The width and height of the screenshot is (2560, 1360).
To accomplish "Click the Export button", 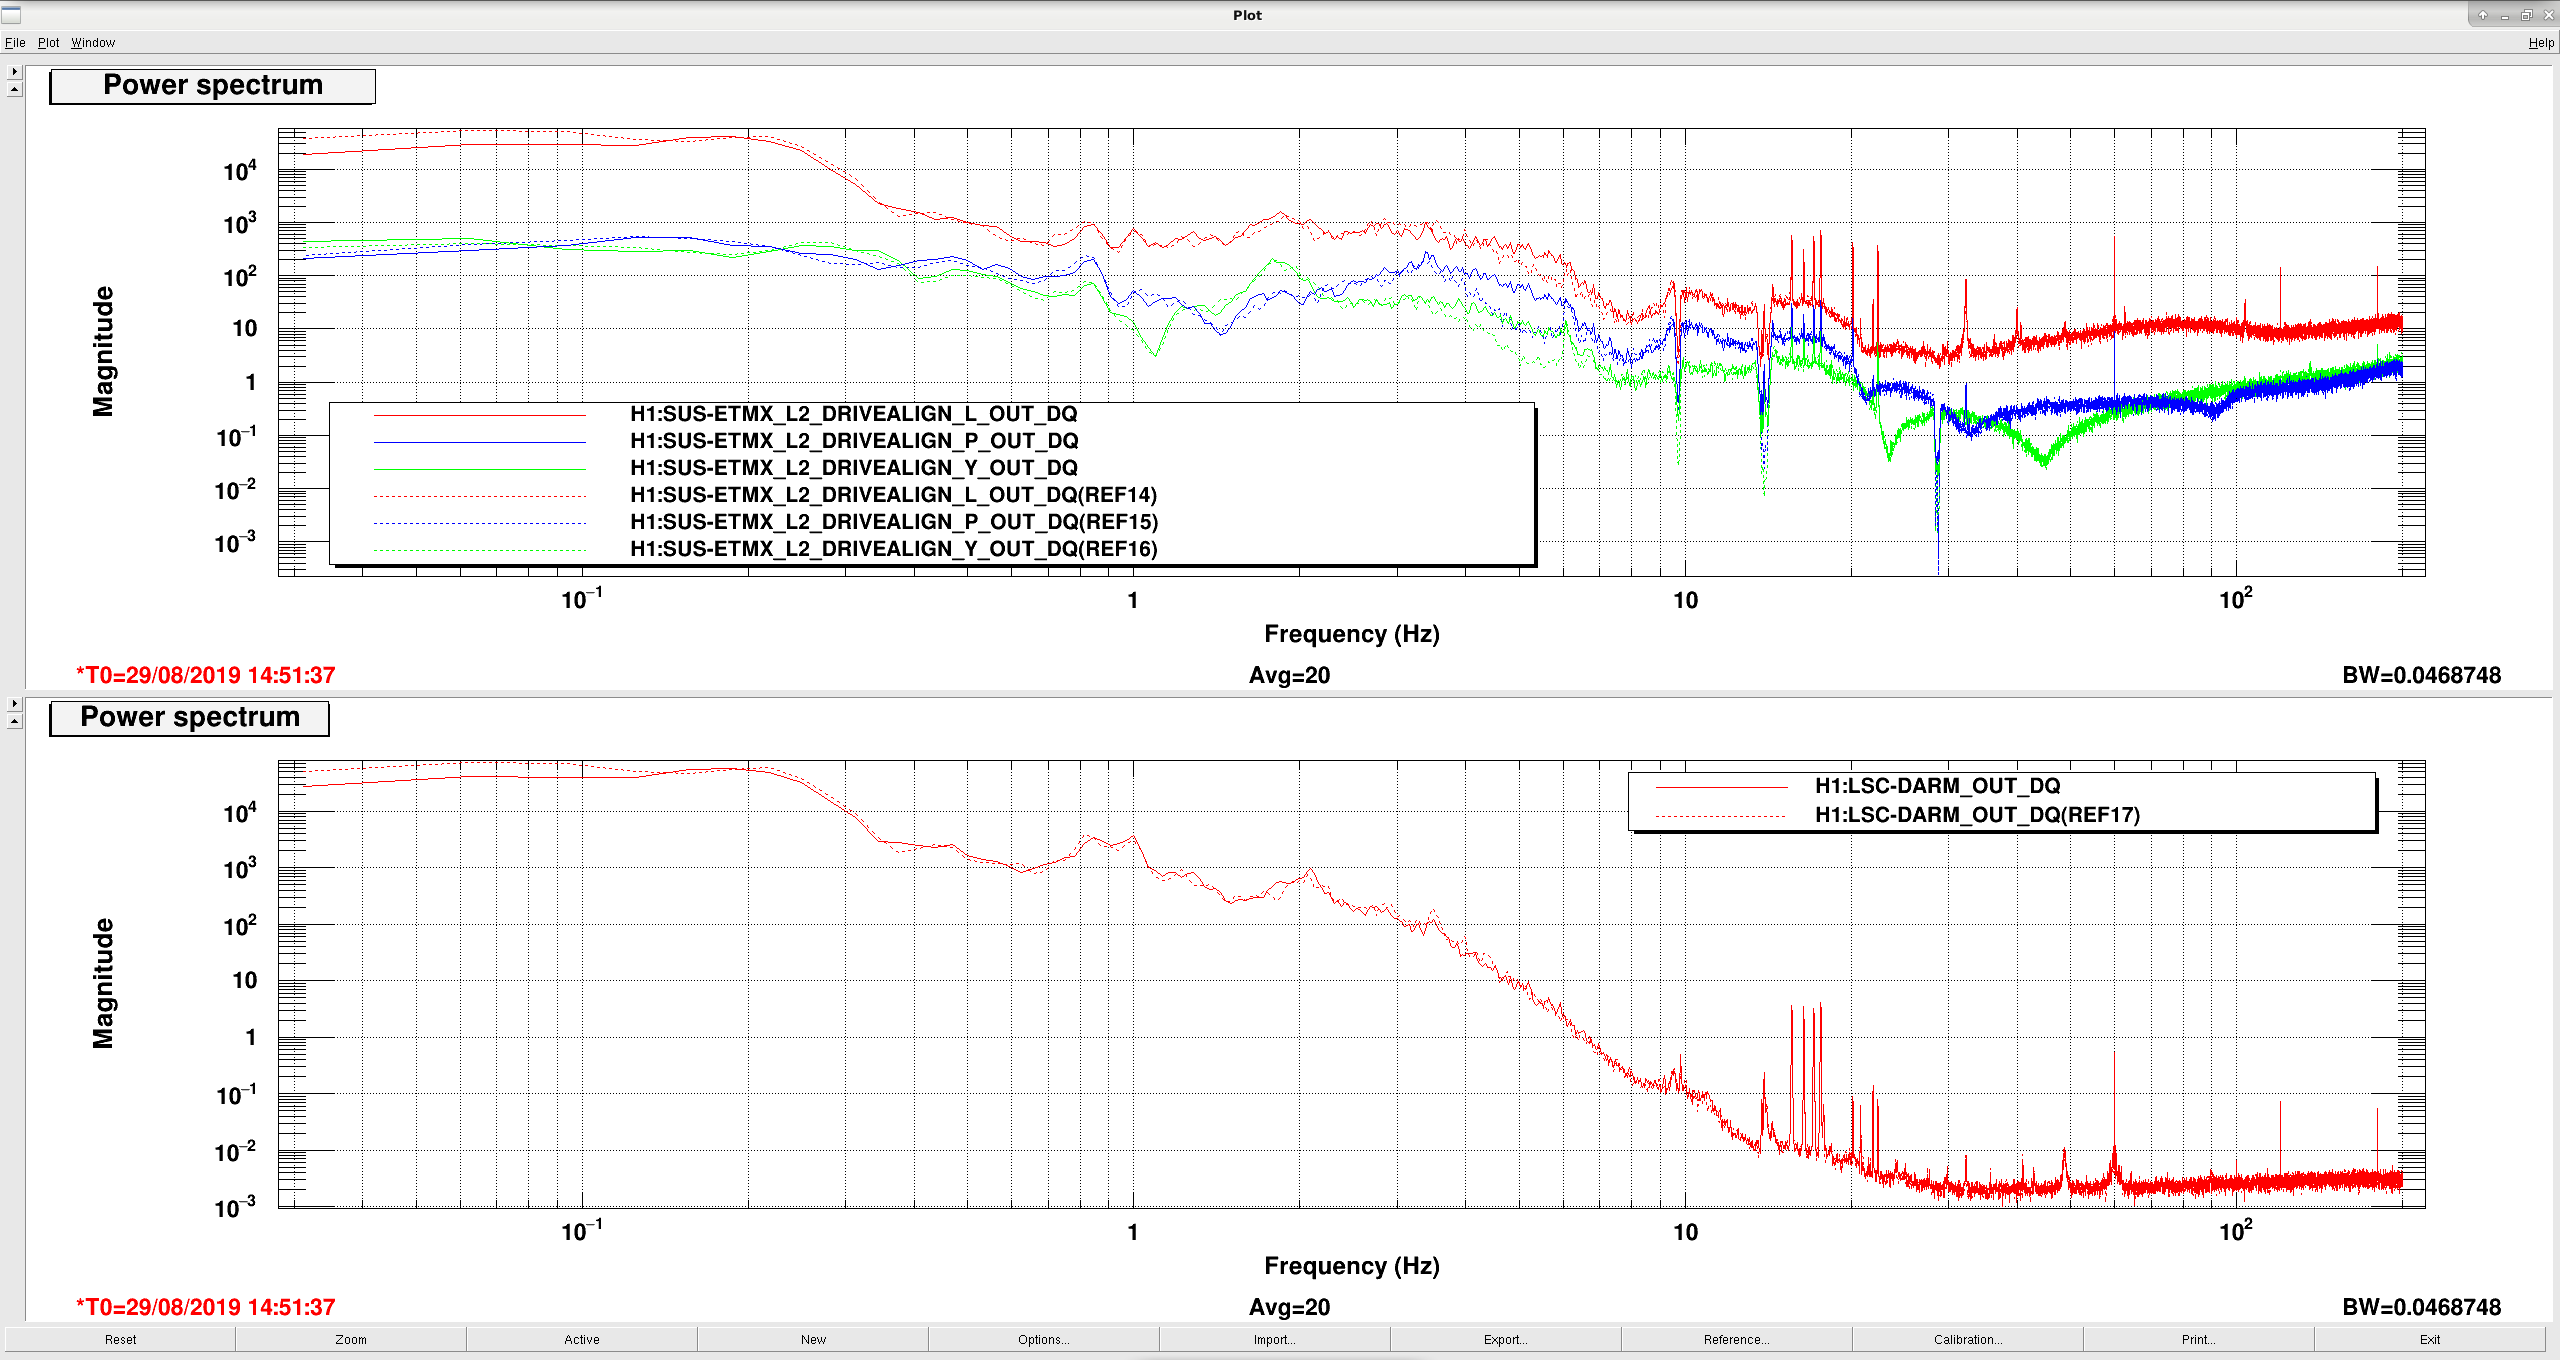I will 1506,1339.
